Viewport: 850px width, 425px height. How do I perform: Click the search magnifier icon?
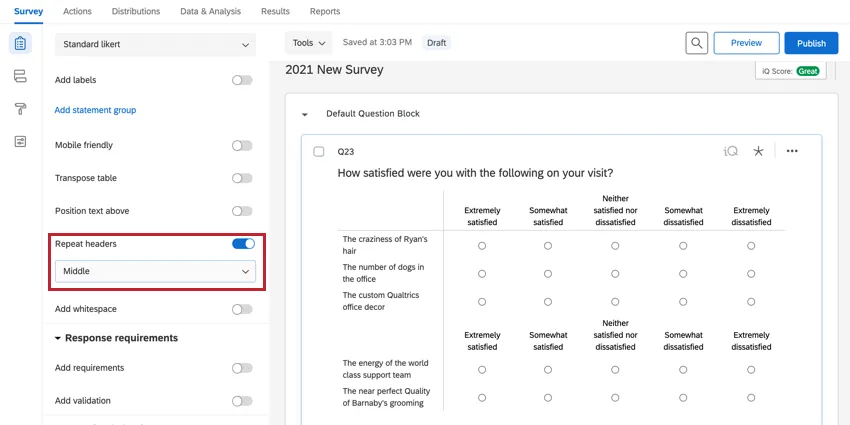697,43
